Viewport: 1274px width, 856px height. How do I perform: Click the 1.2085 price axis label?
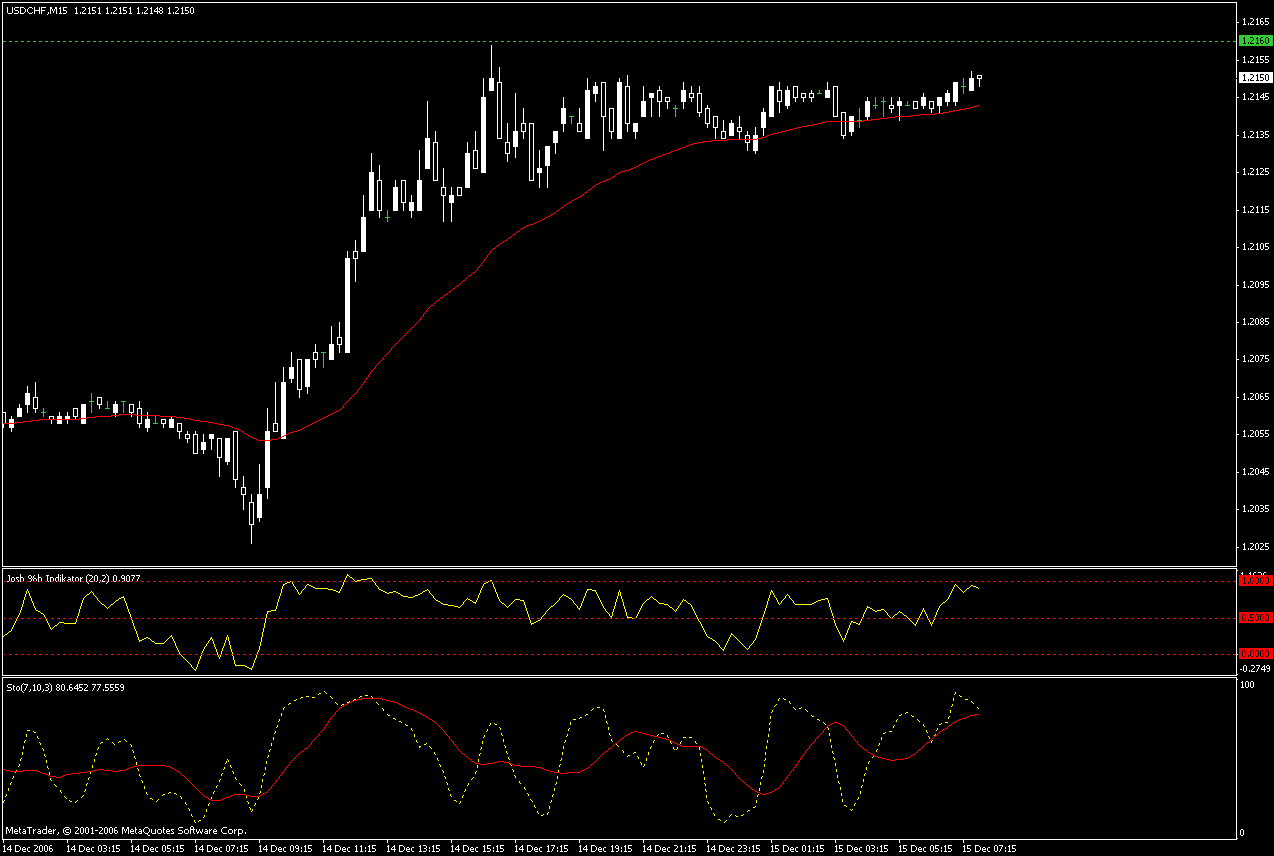pyautogui.click(x=1256, y=322)
